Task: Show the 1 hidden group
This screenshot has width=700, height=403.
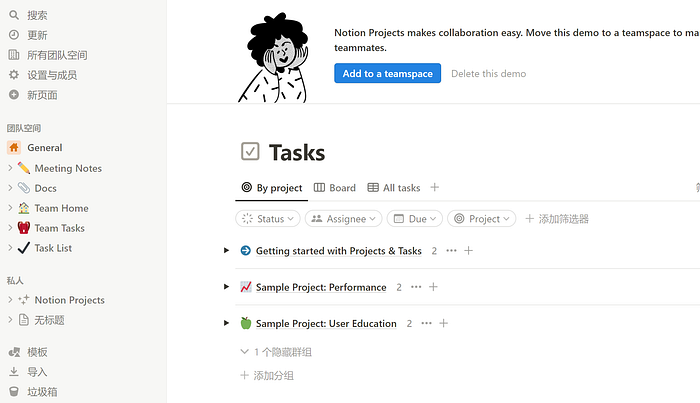Action: click(x=276, y=352)
